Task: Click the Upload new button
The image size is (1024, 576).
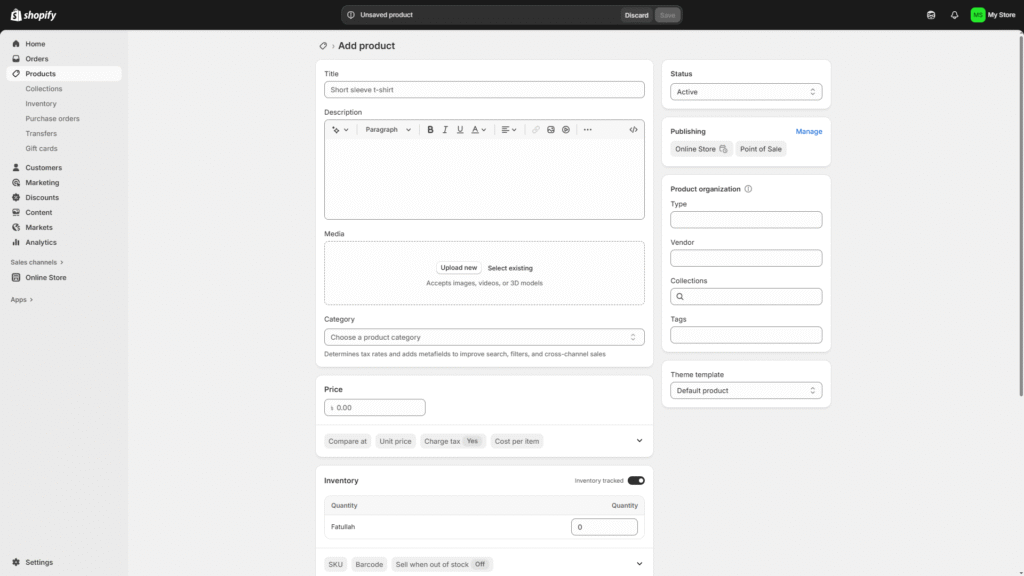Action: tap(459, 268)
